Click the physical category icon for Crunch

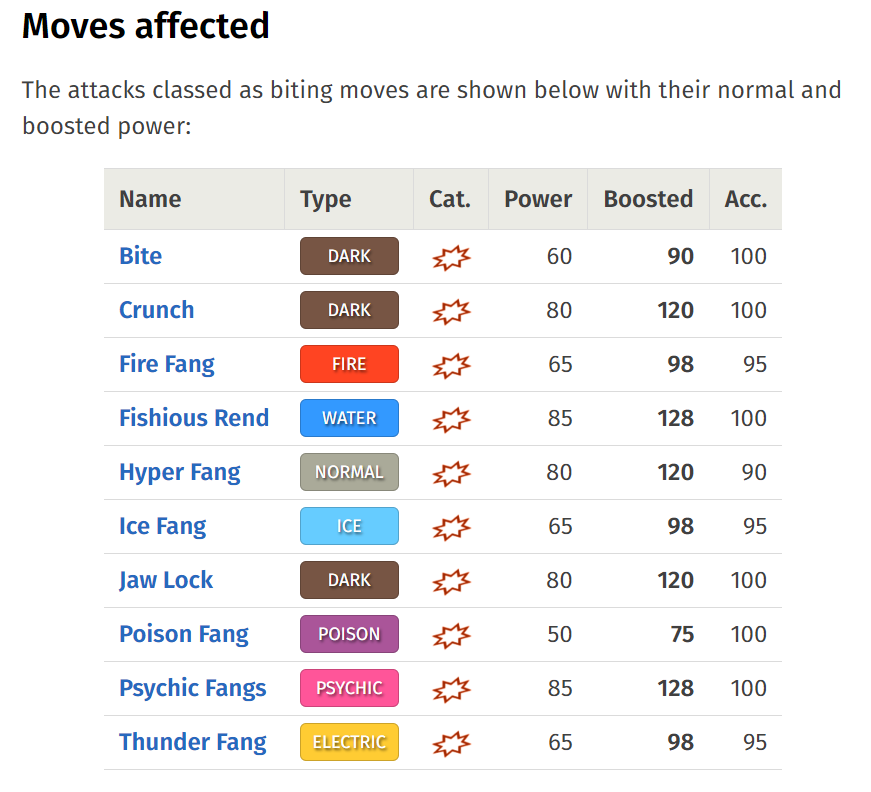pyautogui.click(x=451, y=311)
